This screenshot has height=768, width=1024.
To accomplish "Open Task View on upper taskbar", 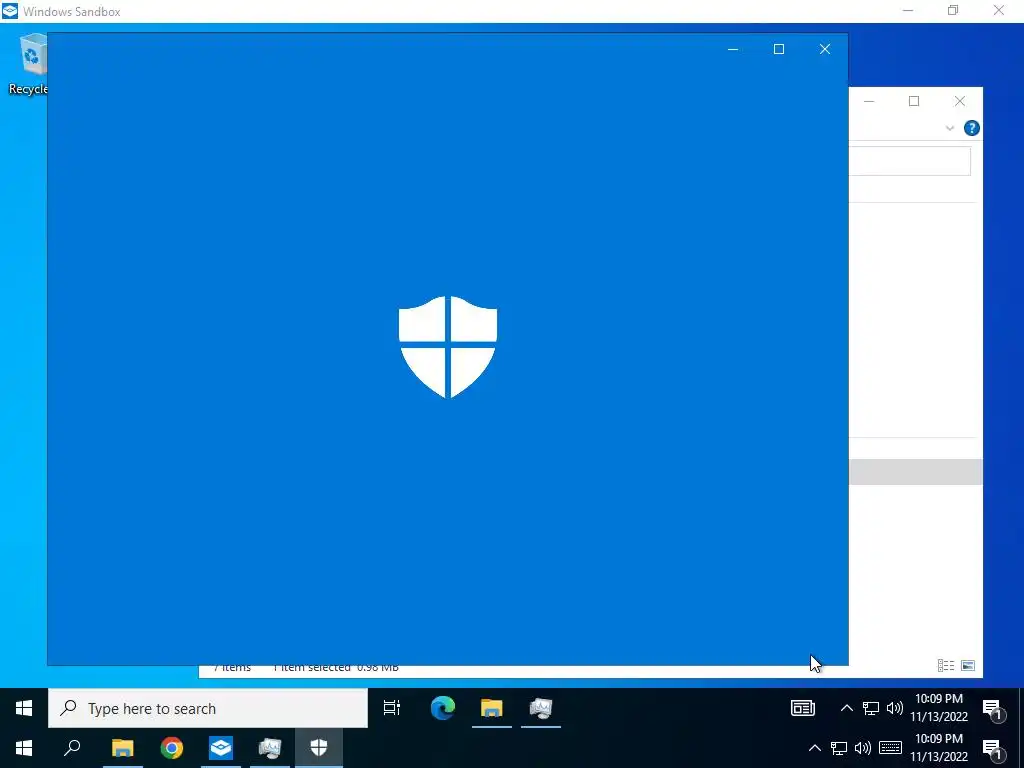I will [x=392, y=708].
